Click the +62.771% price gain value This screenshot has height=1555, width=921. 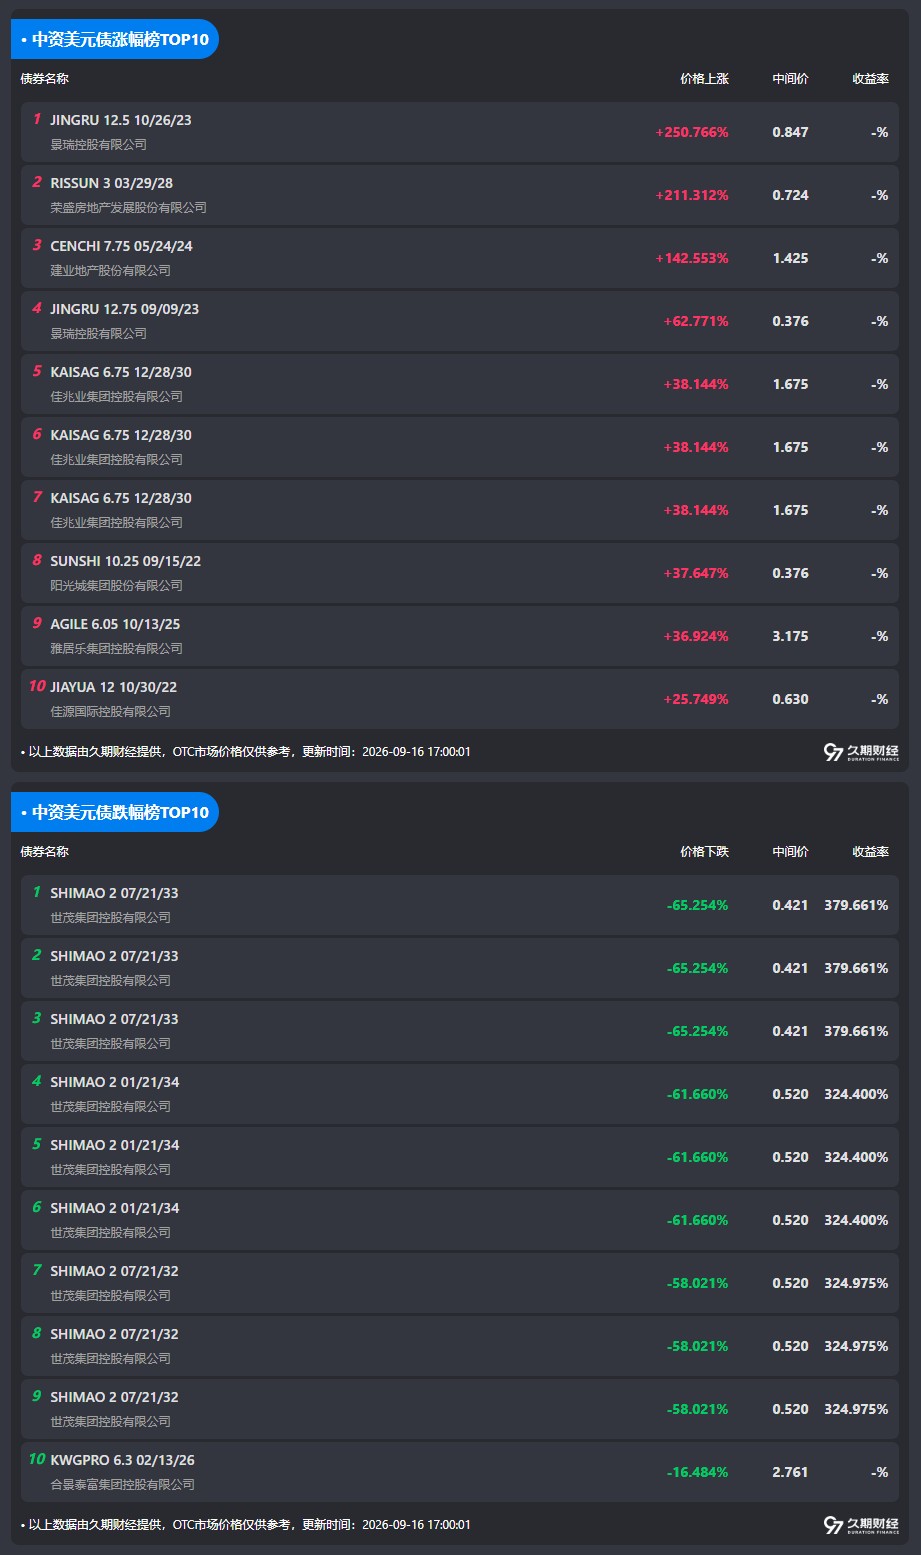coord(696,321)
